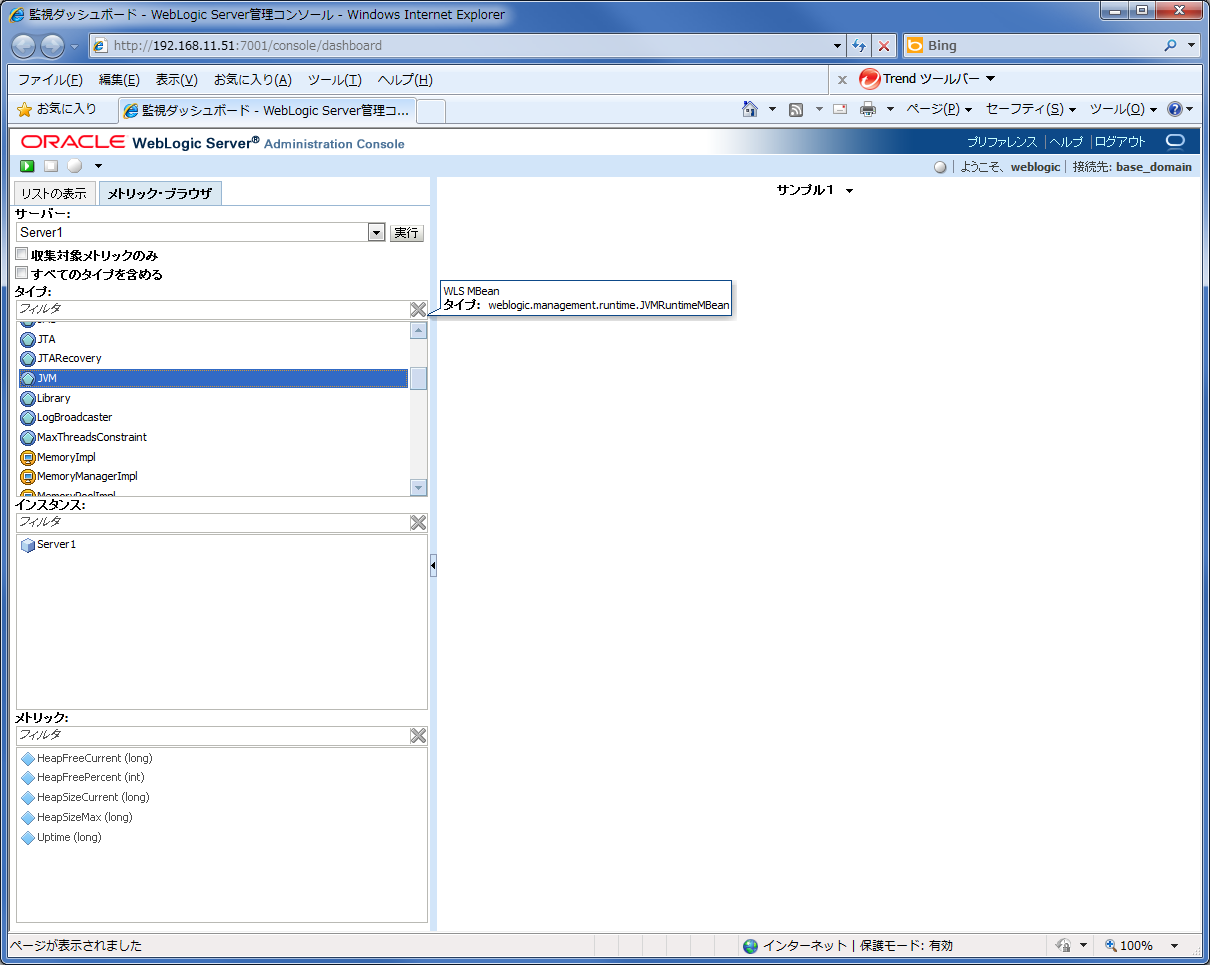Image resolution: width=1210 pixels, height=965 pixels.
Task: Click the Type filter input field
Action: pyautogui.click(x=212, y=310)
